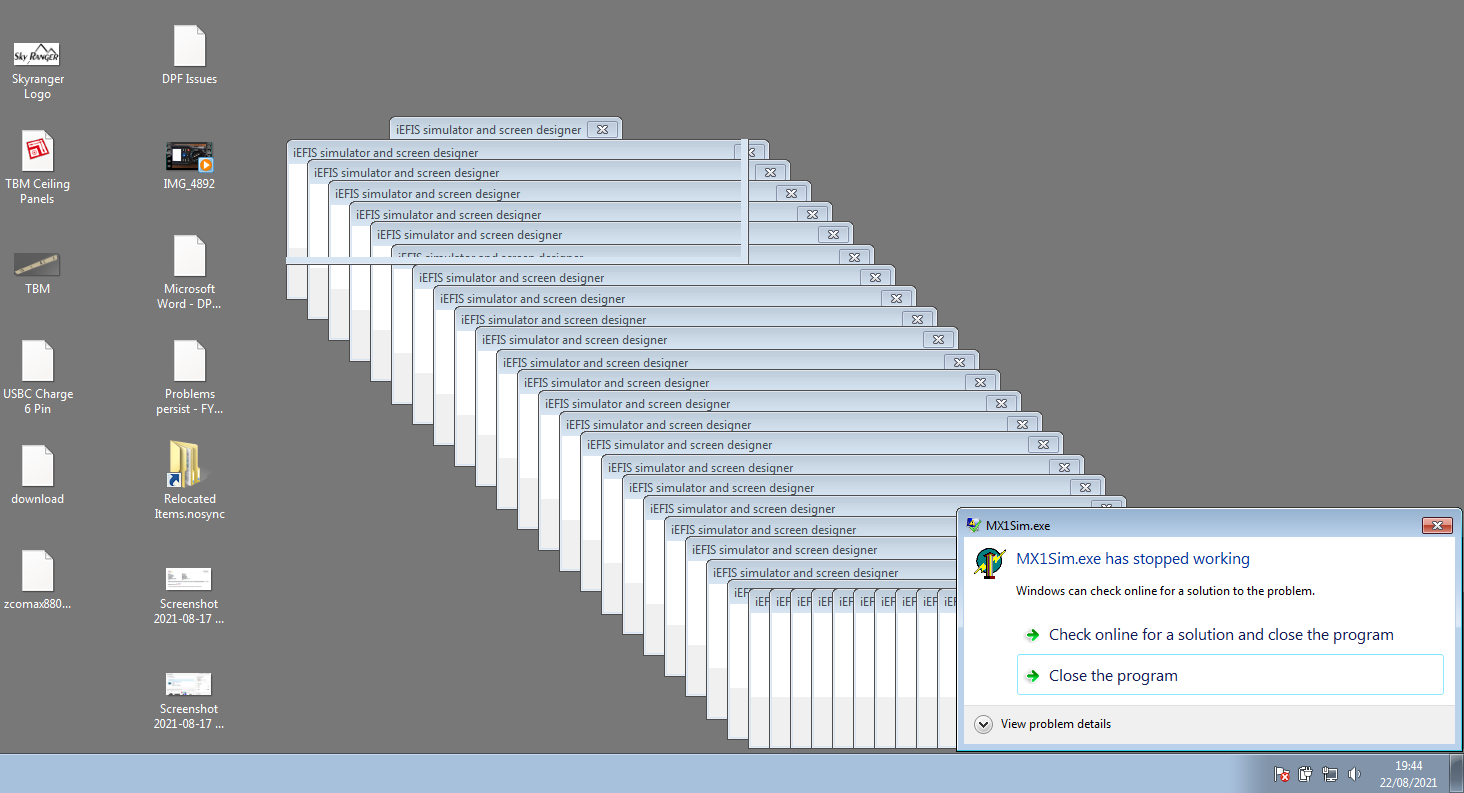Select the Skyranger Logo desktop icon
This screenshot has height=793, width=1464.
[x=37, y=70]
